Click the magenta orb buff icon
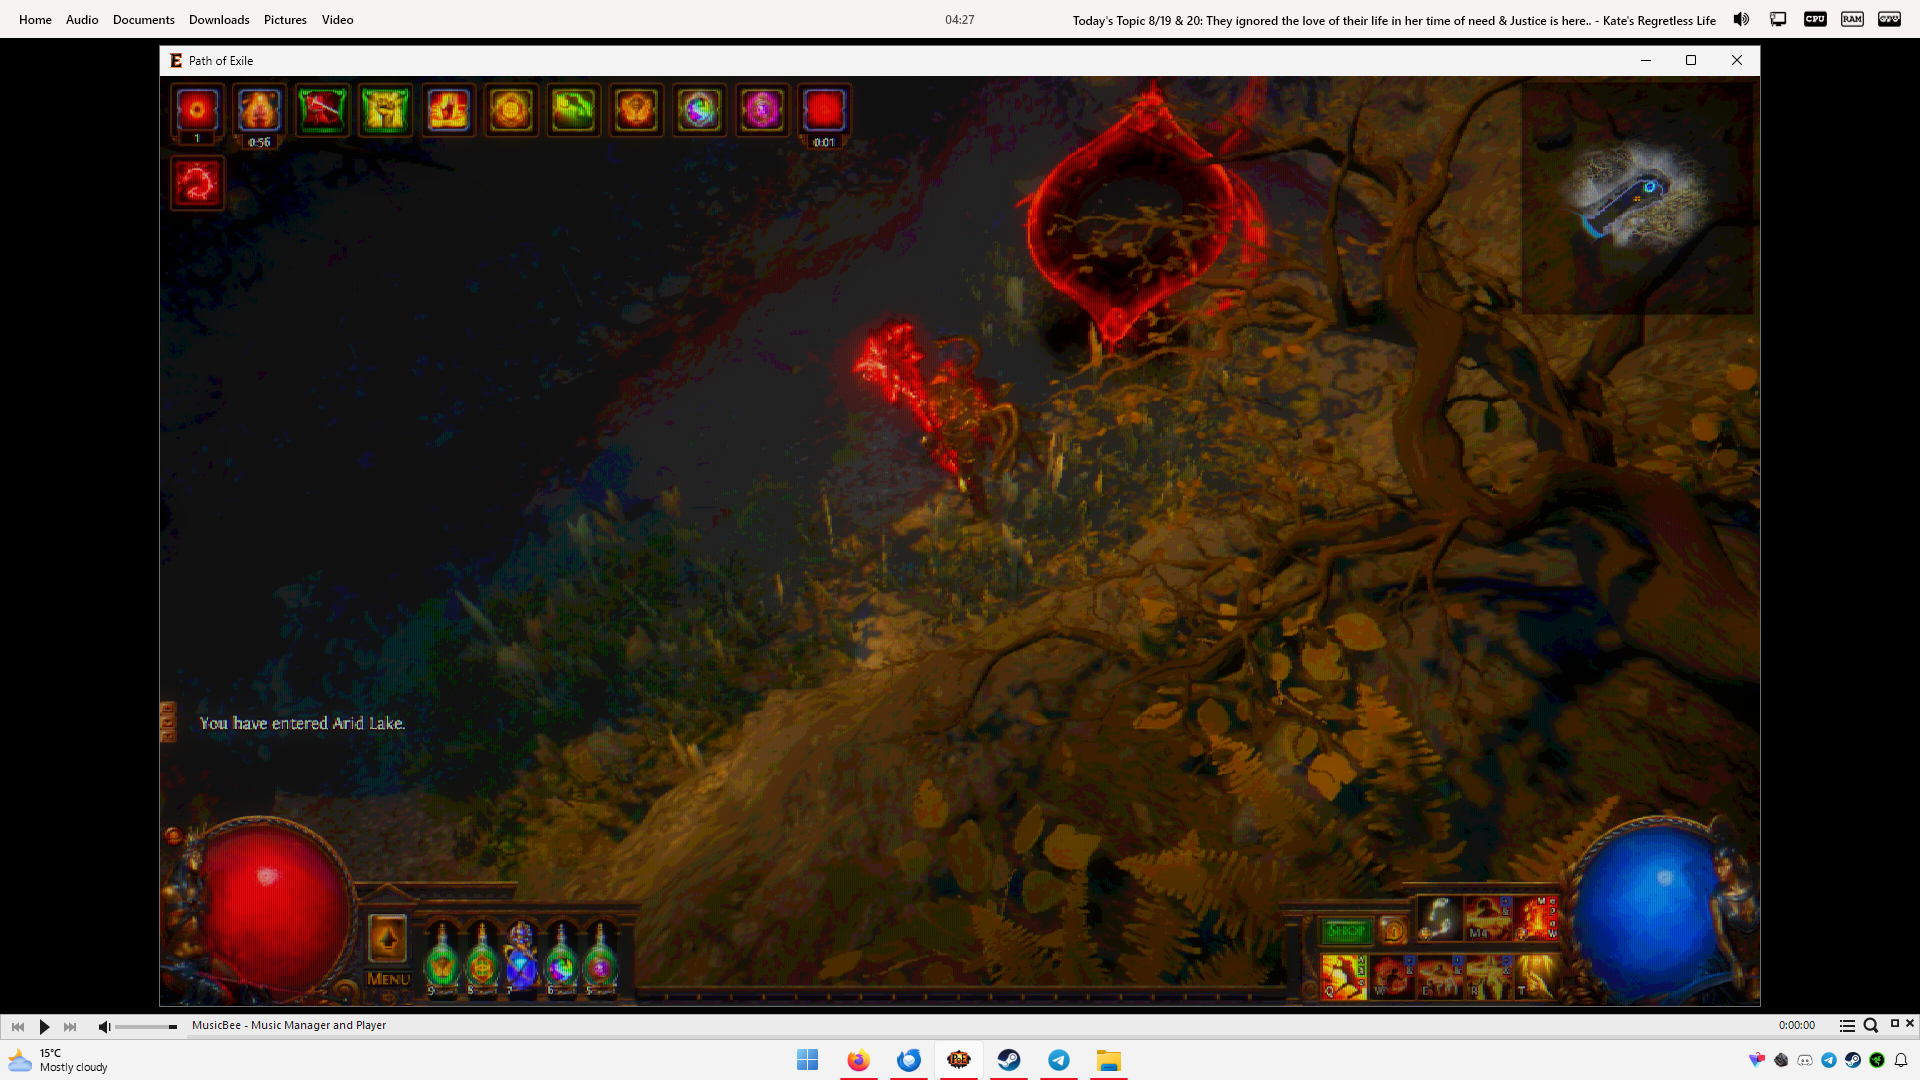1920x1080 pixels. [x=762, y=111]
